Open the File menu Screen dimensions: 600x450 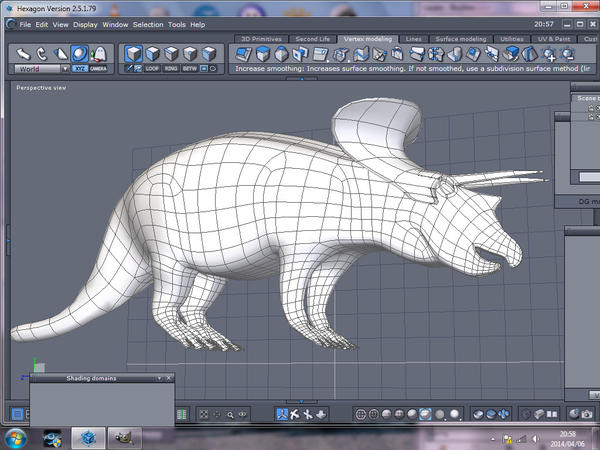tap(25, 24)
